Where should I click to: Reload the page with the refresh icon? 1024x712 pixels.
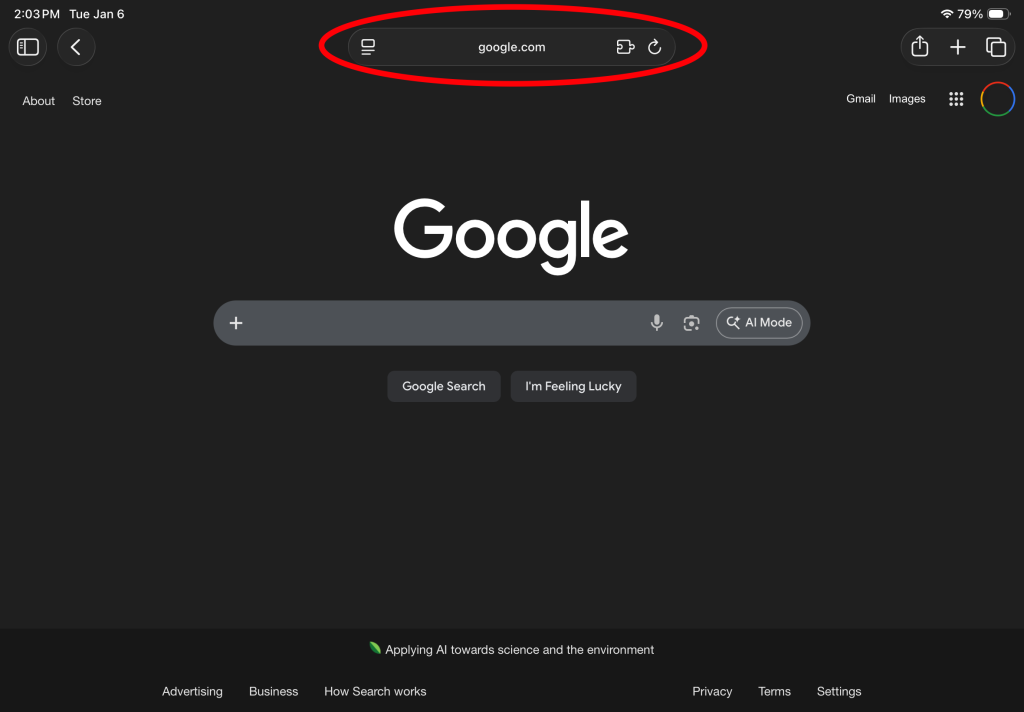(x=654, y=47)
